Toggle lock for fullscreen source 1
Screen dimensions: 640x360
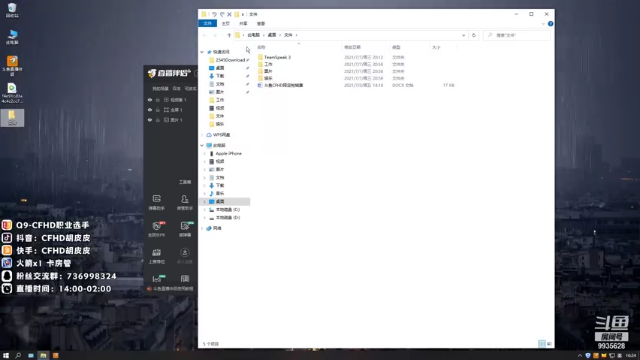[158, 110]
